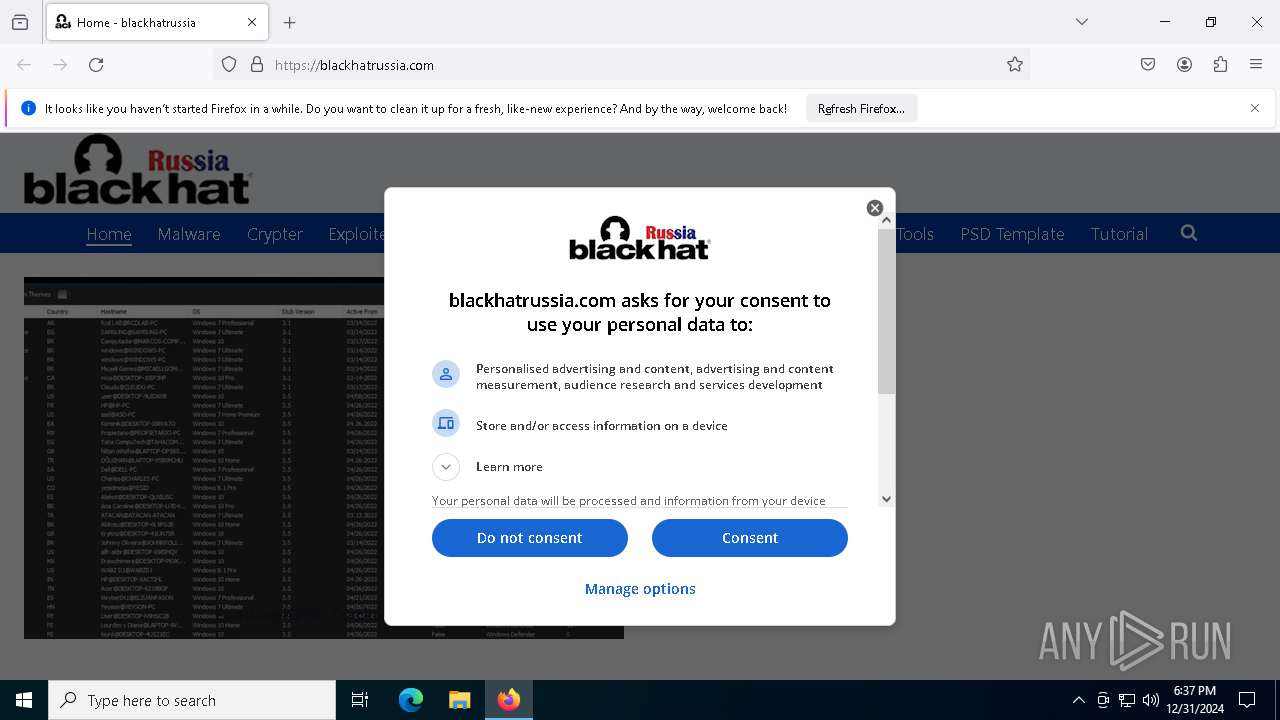
Task: Open tracking protection shield icon
Action: pyautogui.click(x=229, y=65)
